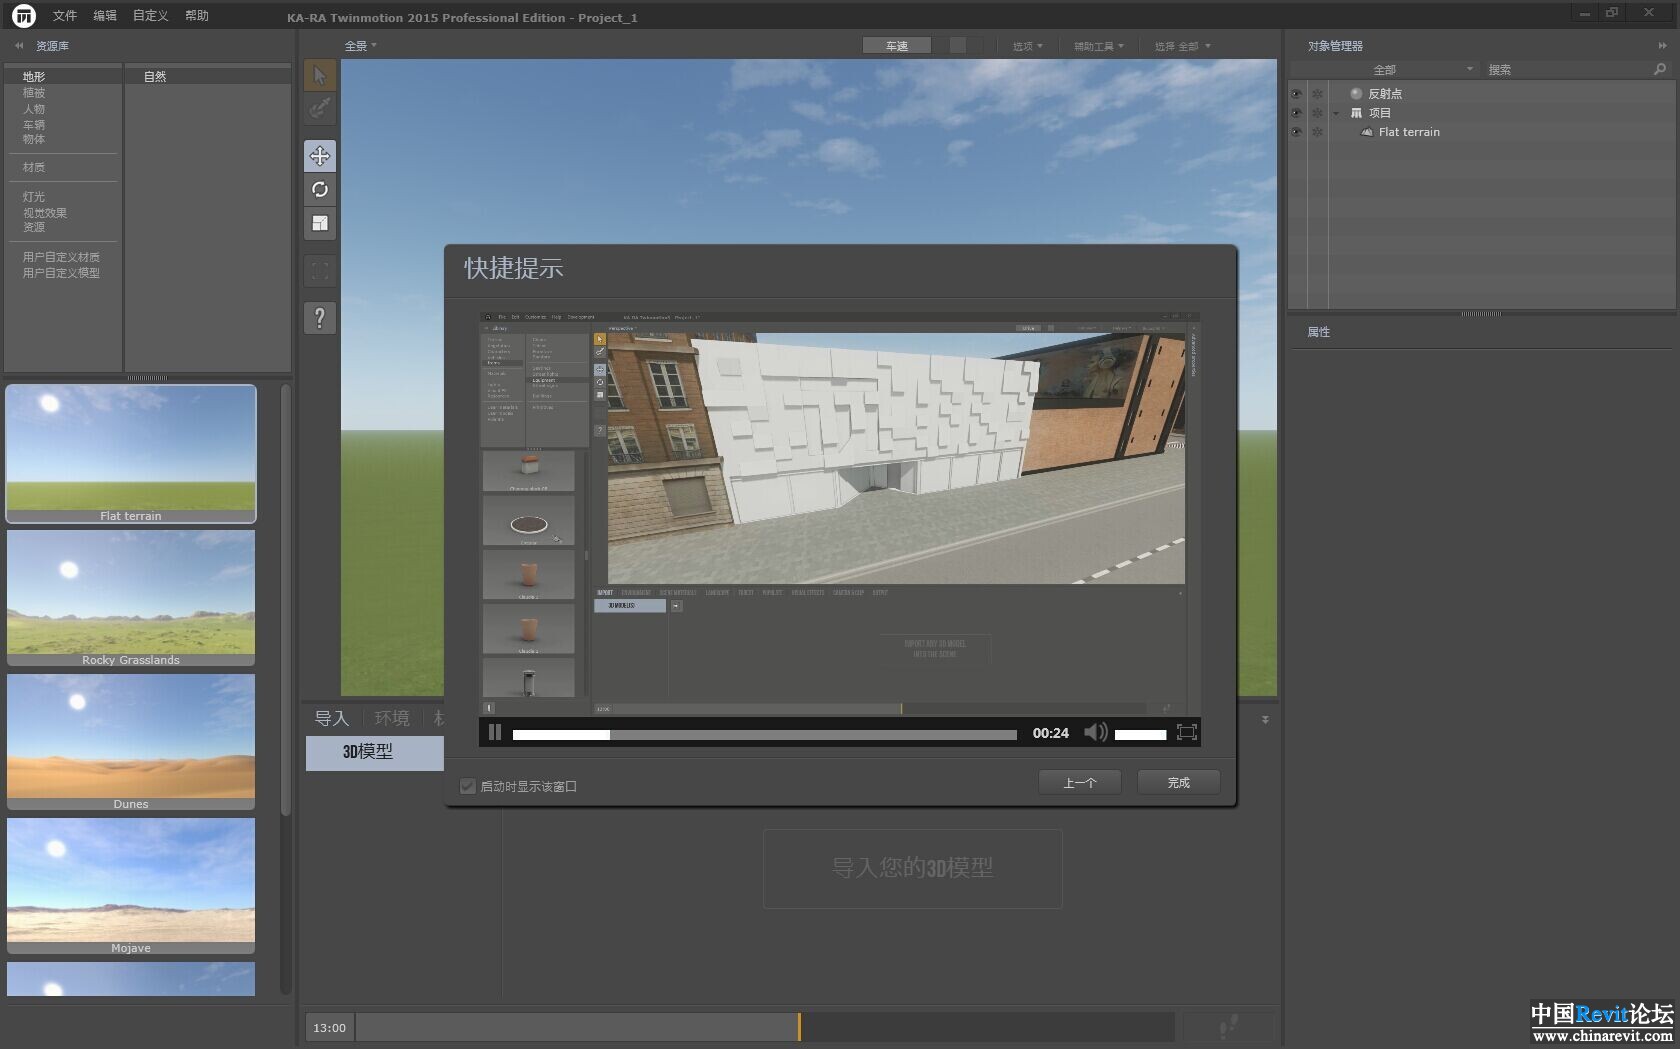Viewport: 1680px width, 1049px height.
Task: Open the 选项 options dropdown
Action: [1027, 46]
